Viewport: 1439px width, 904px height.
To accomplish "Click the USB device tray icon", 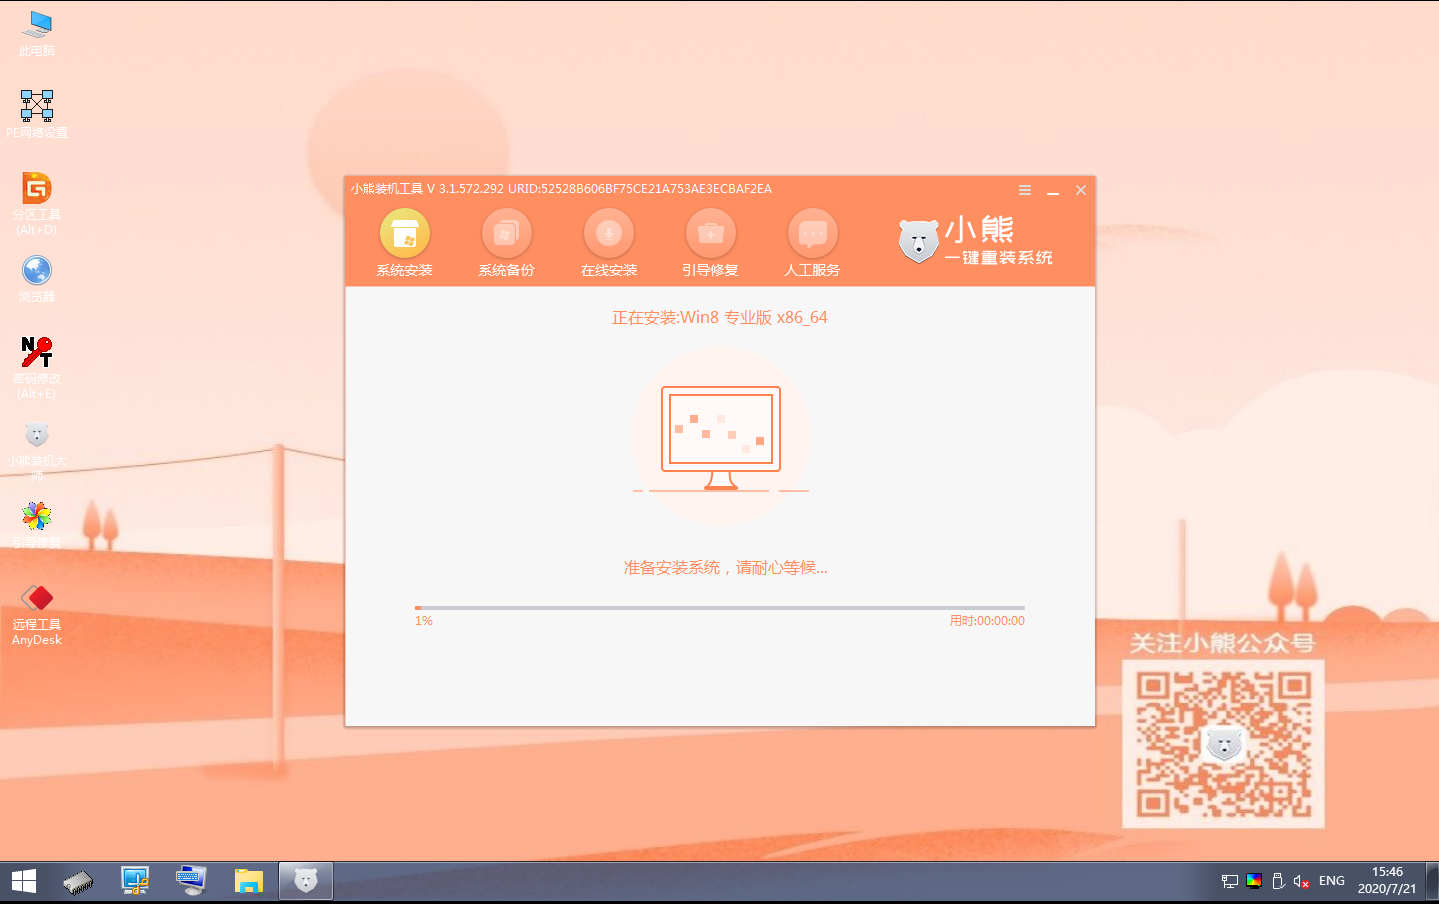I will pos(1278,881).
